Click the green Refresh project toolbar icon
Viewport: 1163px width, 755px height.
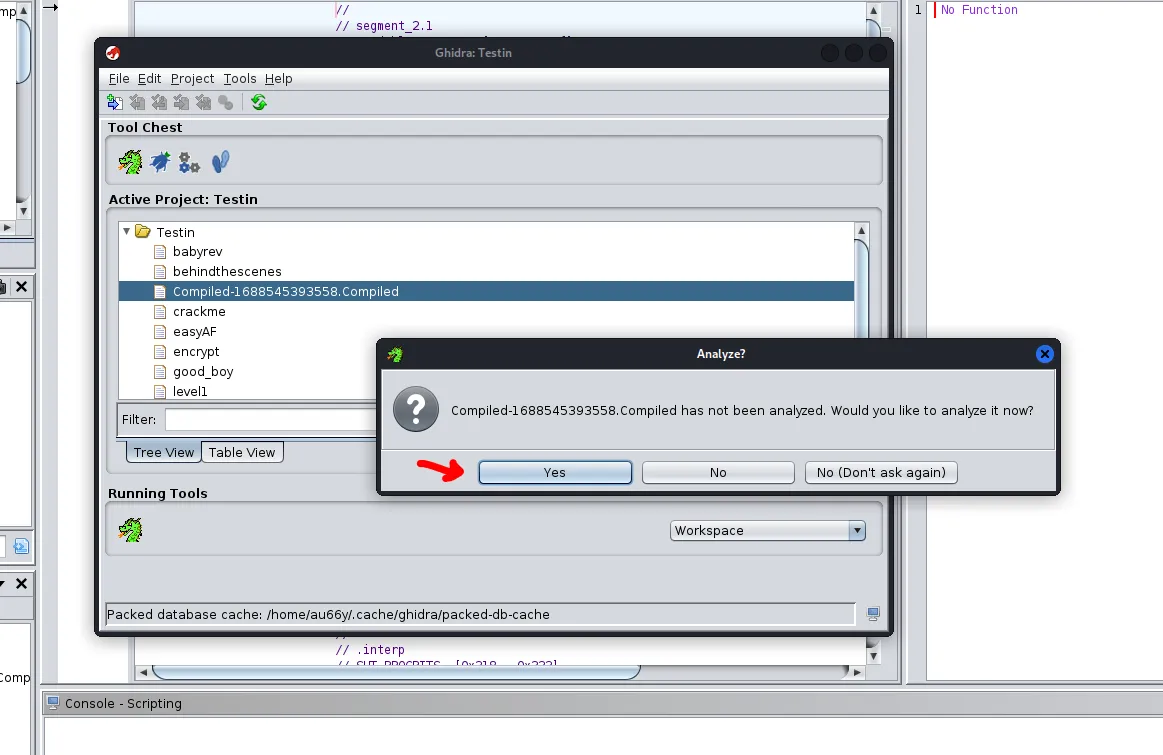coord(259,103)
